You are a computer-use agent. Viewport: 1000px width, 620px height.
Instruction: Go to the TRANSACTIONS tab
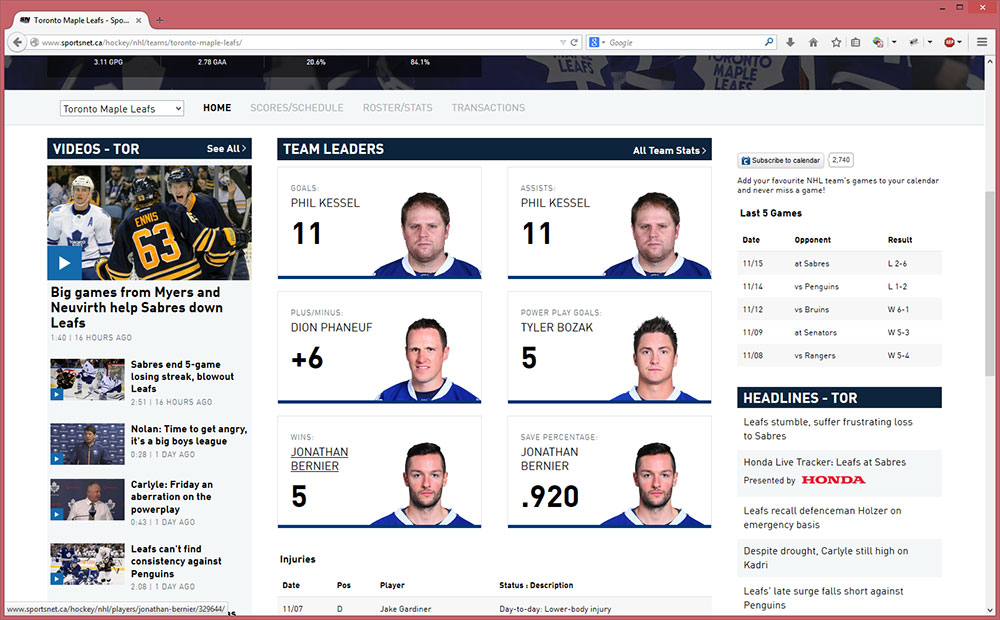coord(488,108)
